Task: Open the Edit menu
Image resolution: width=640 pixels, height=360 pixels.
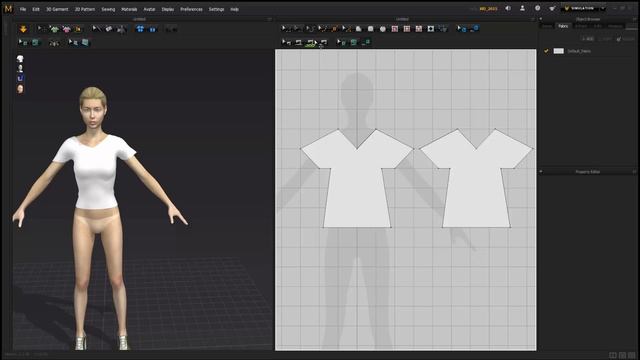Action: [x=36, y=9]
